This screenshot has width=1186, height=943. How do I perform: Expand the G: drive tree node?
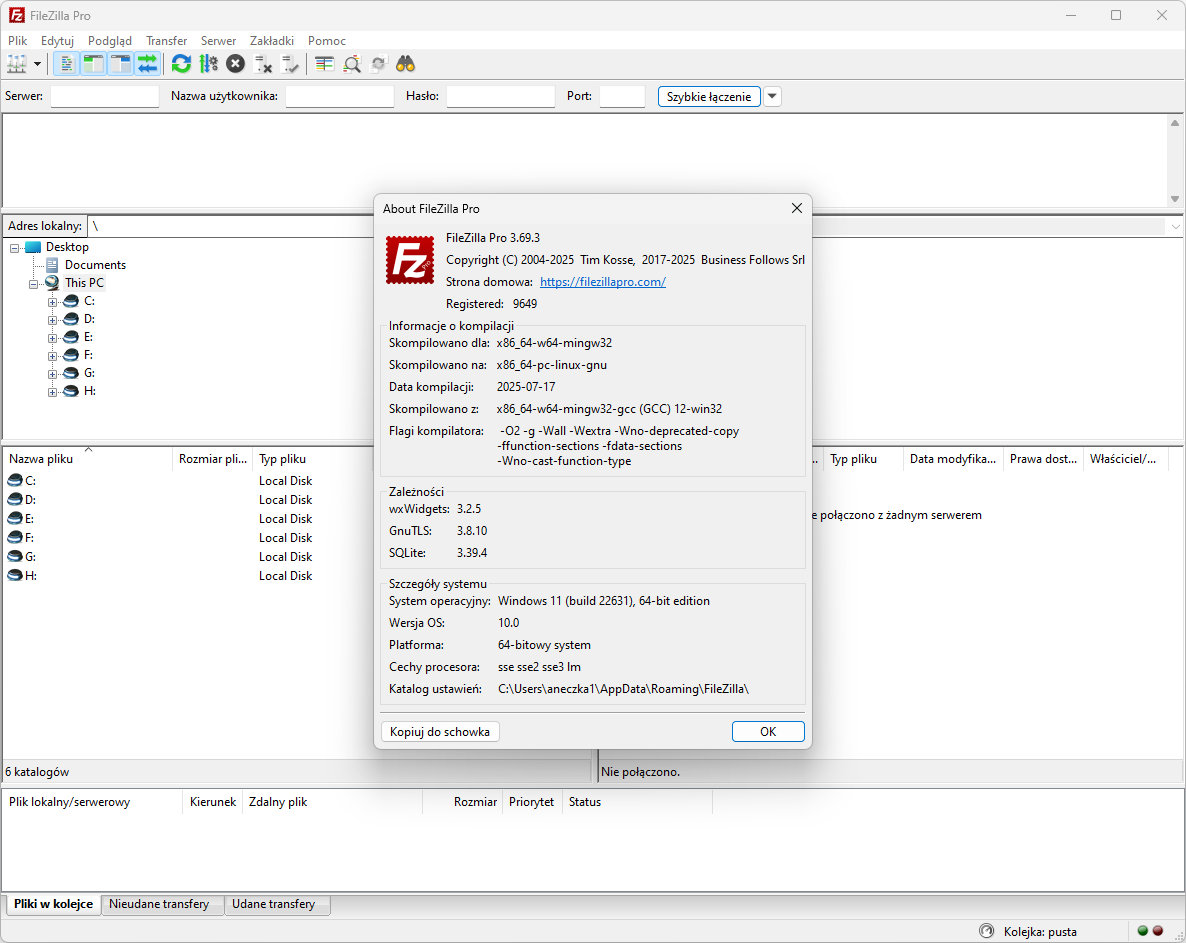click(52, 374)
